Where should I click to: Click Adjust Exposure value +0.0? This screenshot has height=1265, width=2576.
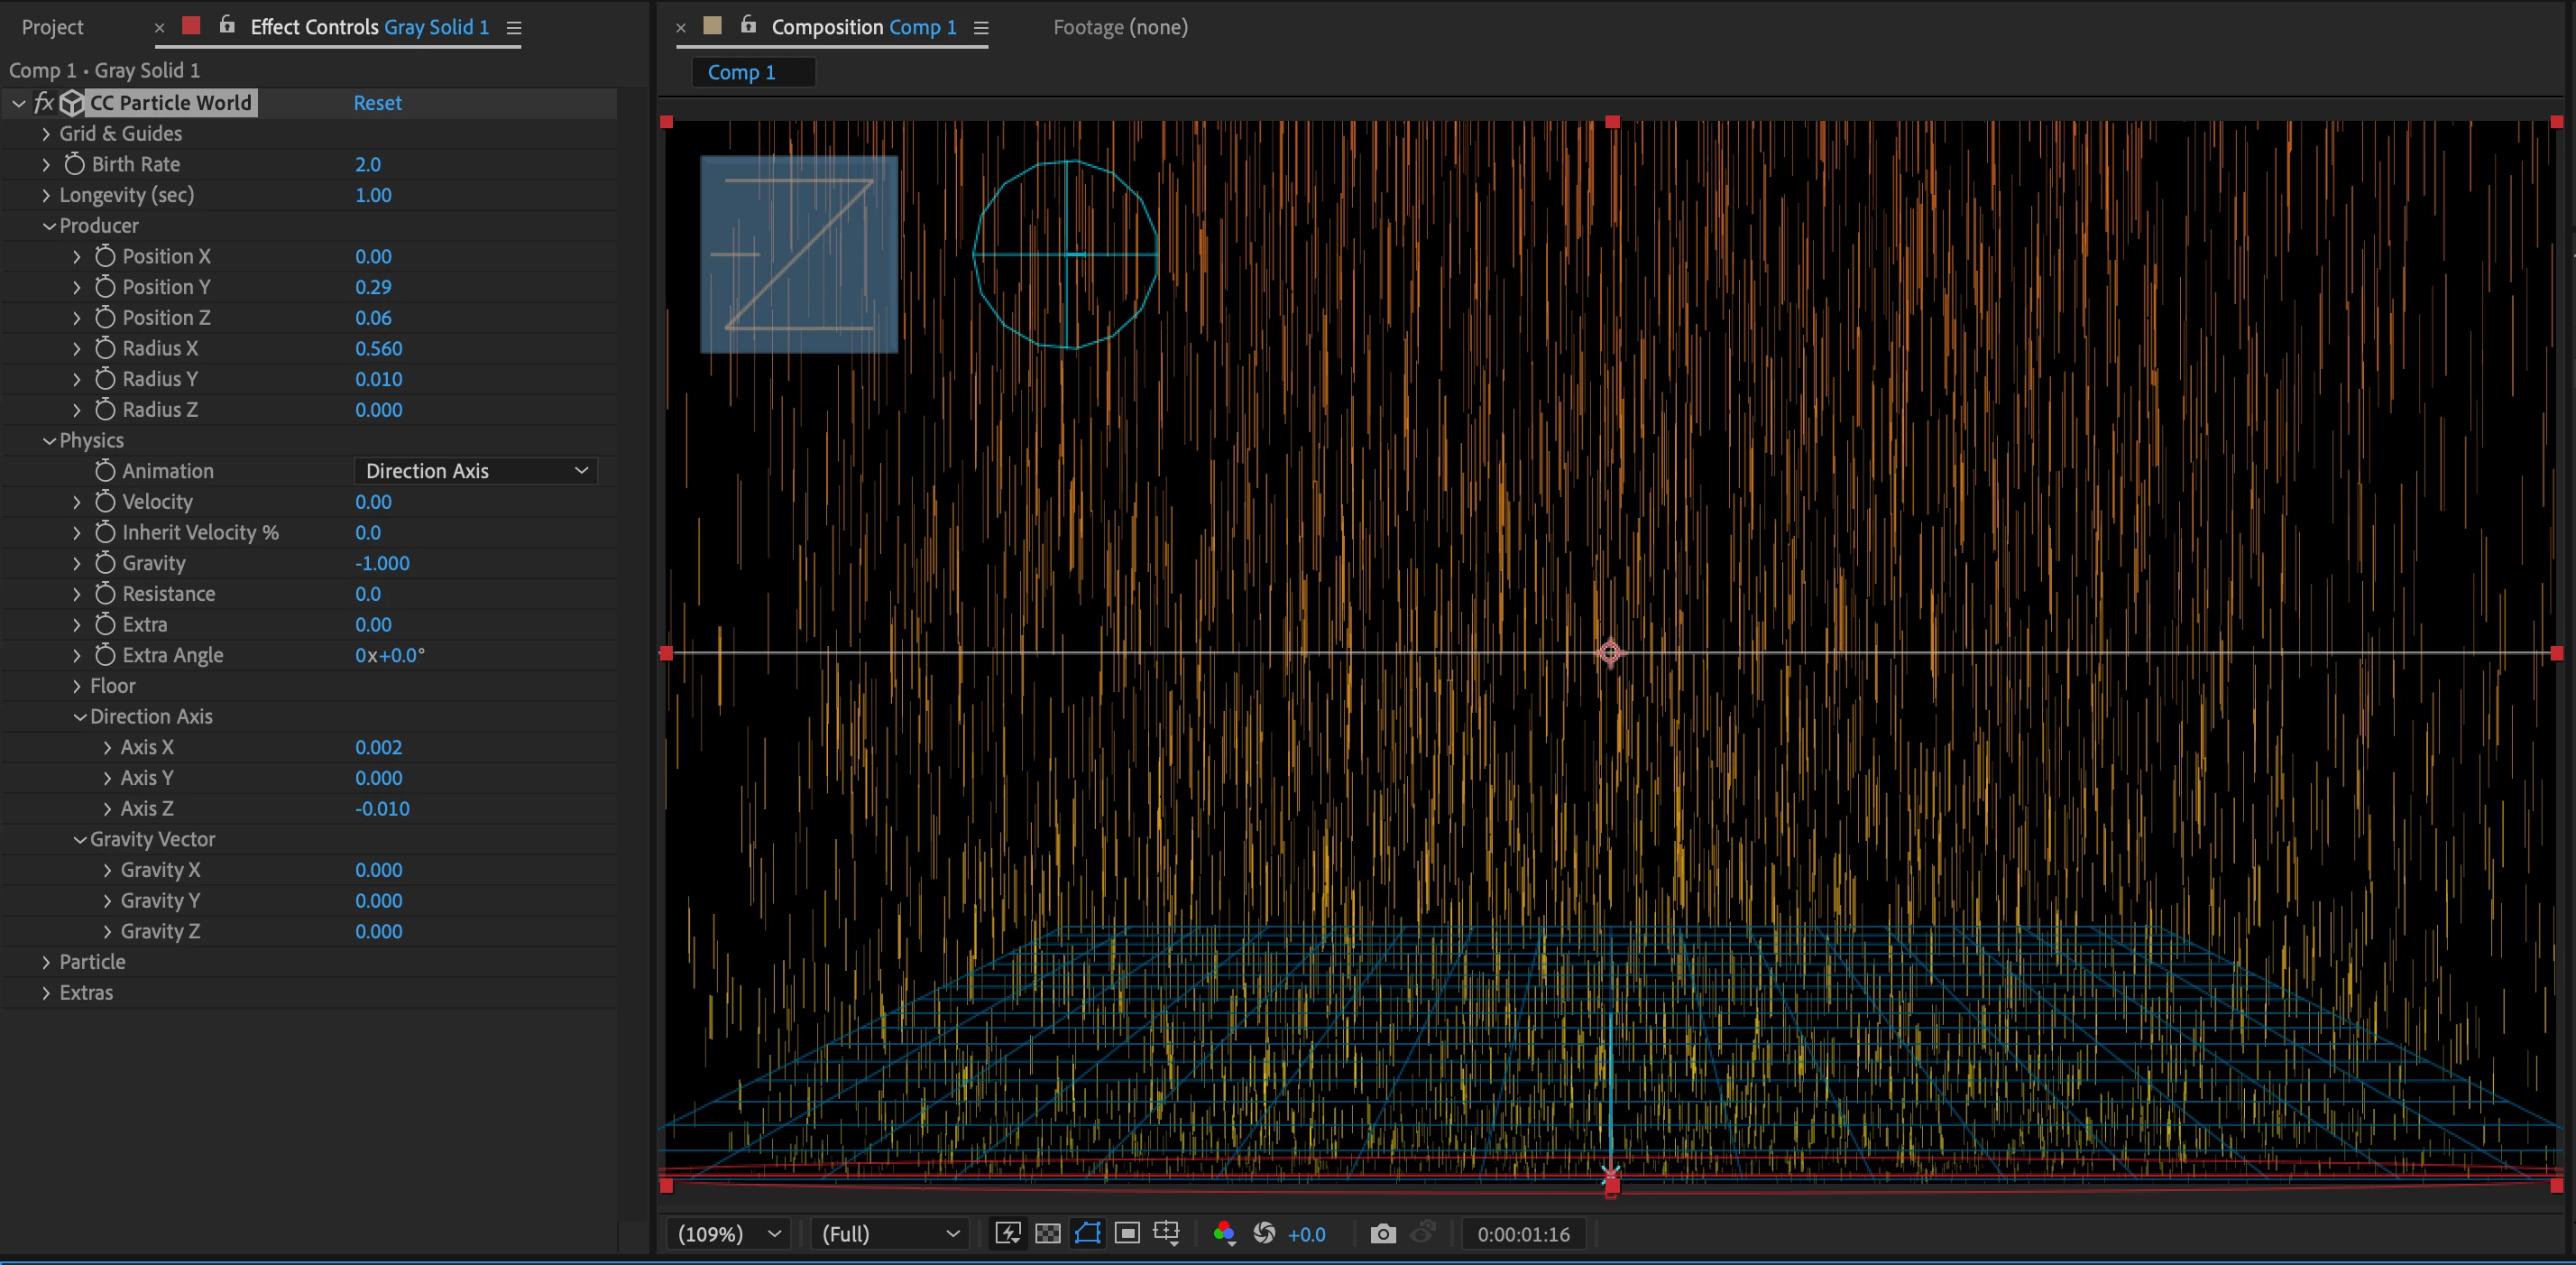pos(1306,1234)
